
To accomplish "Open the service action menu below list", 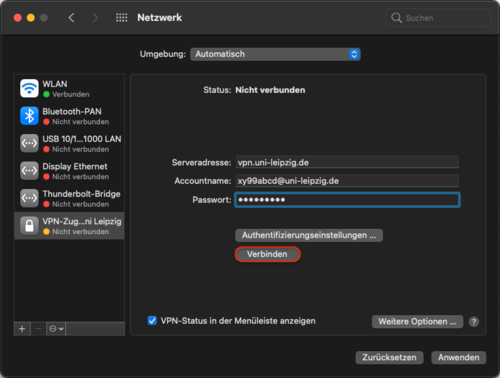I will 56,329.
